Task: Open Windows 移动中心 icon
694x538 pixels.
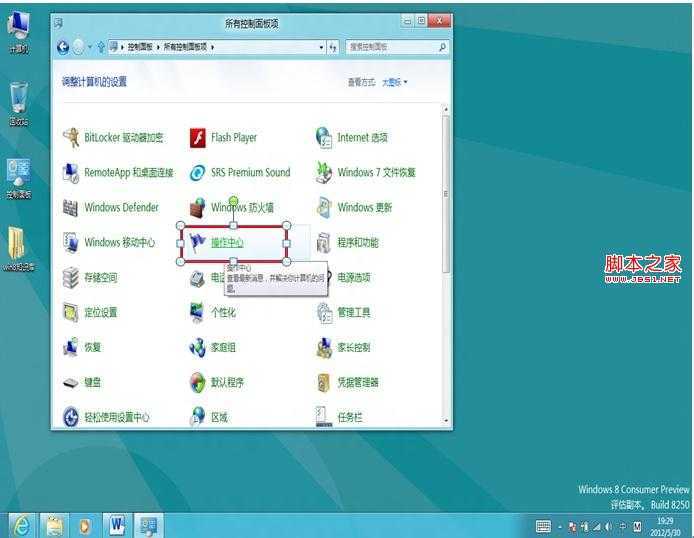Action: coord(71,242)
